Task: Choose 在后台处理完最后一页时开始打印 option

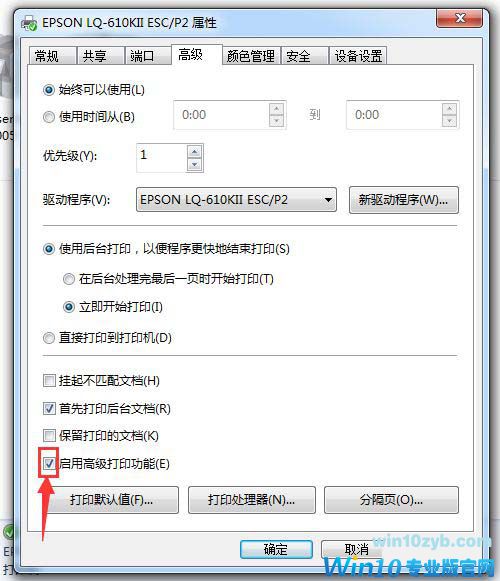Action: (69, 279)
